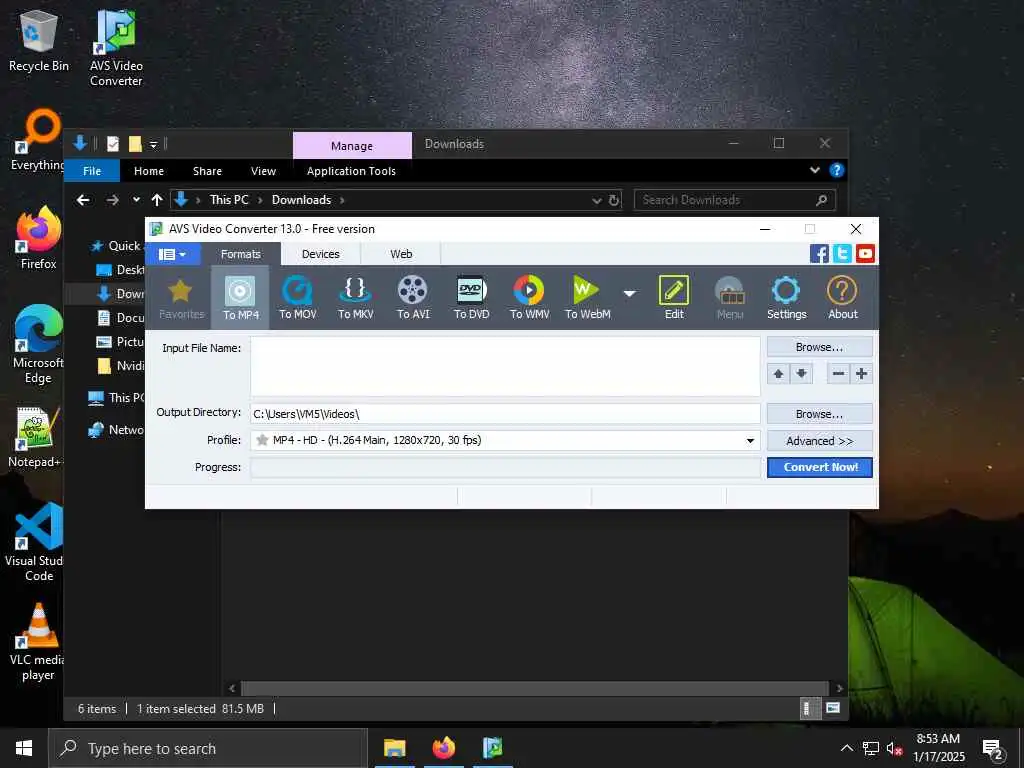This screenshot has width=1024, height=768.
Task: Open the Application Tools ribbon tab
Action: coord(351,171)
